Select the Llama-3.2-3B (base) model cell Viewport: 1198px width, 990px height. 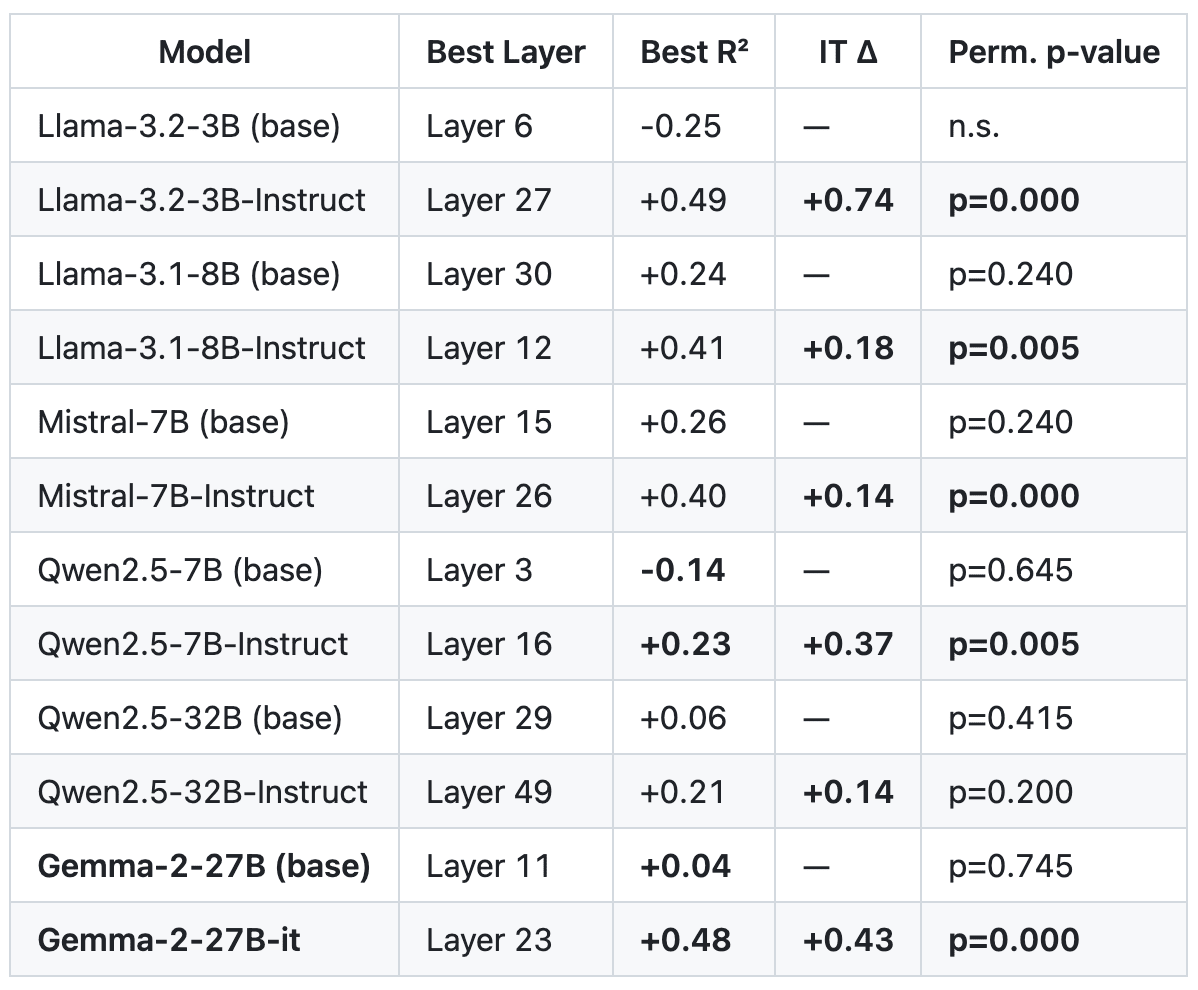pyautogui.click(x=189, y=126)
